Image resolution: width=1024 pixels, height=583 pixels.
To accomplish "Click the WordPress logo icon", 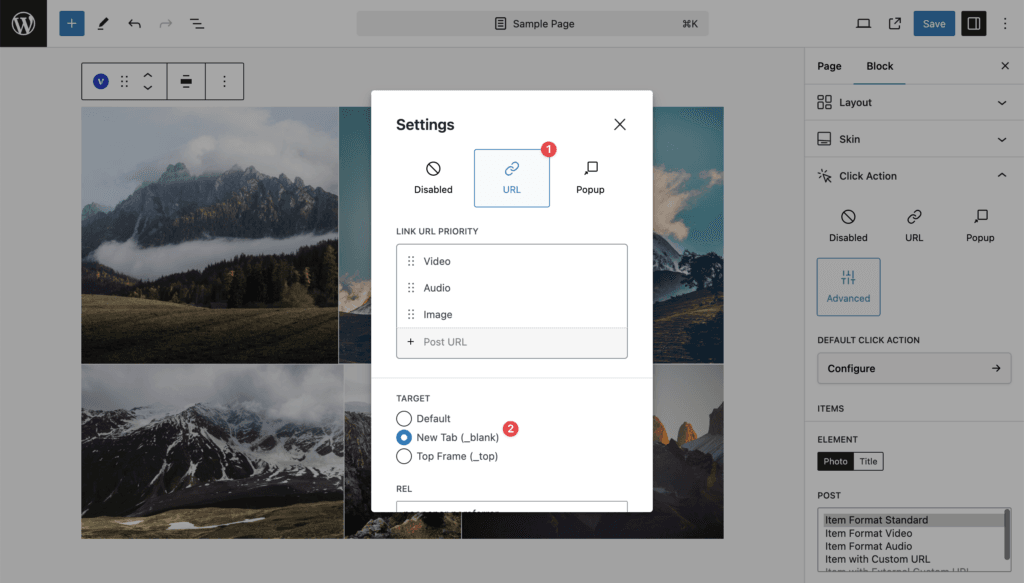I will point(24,24).
